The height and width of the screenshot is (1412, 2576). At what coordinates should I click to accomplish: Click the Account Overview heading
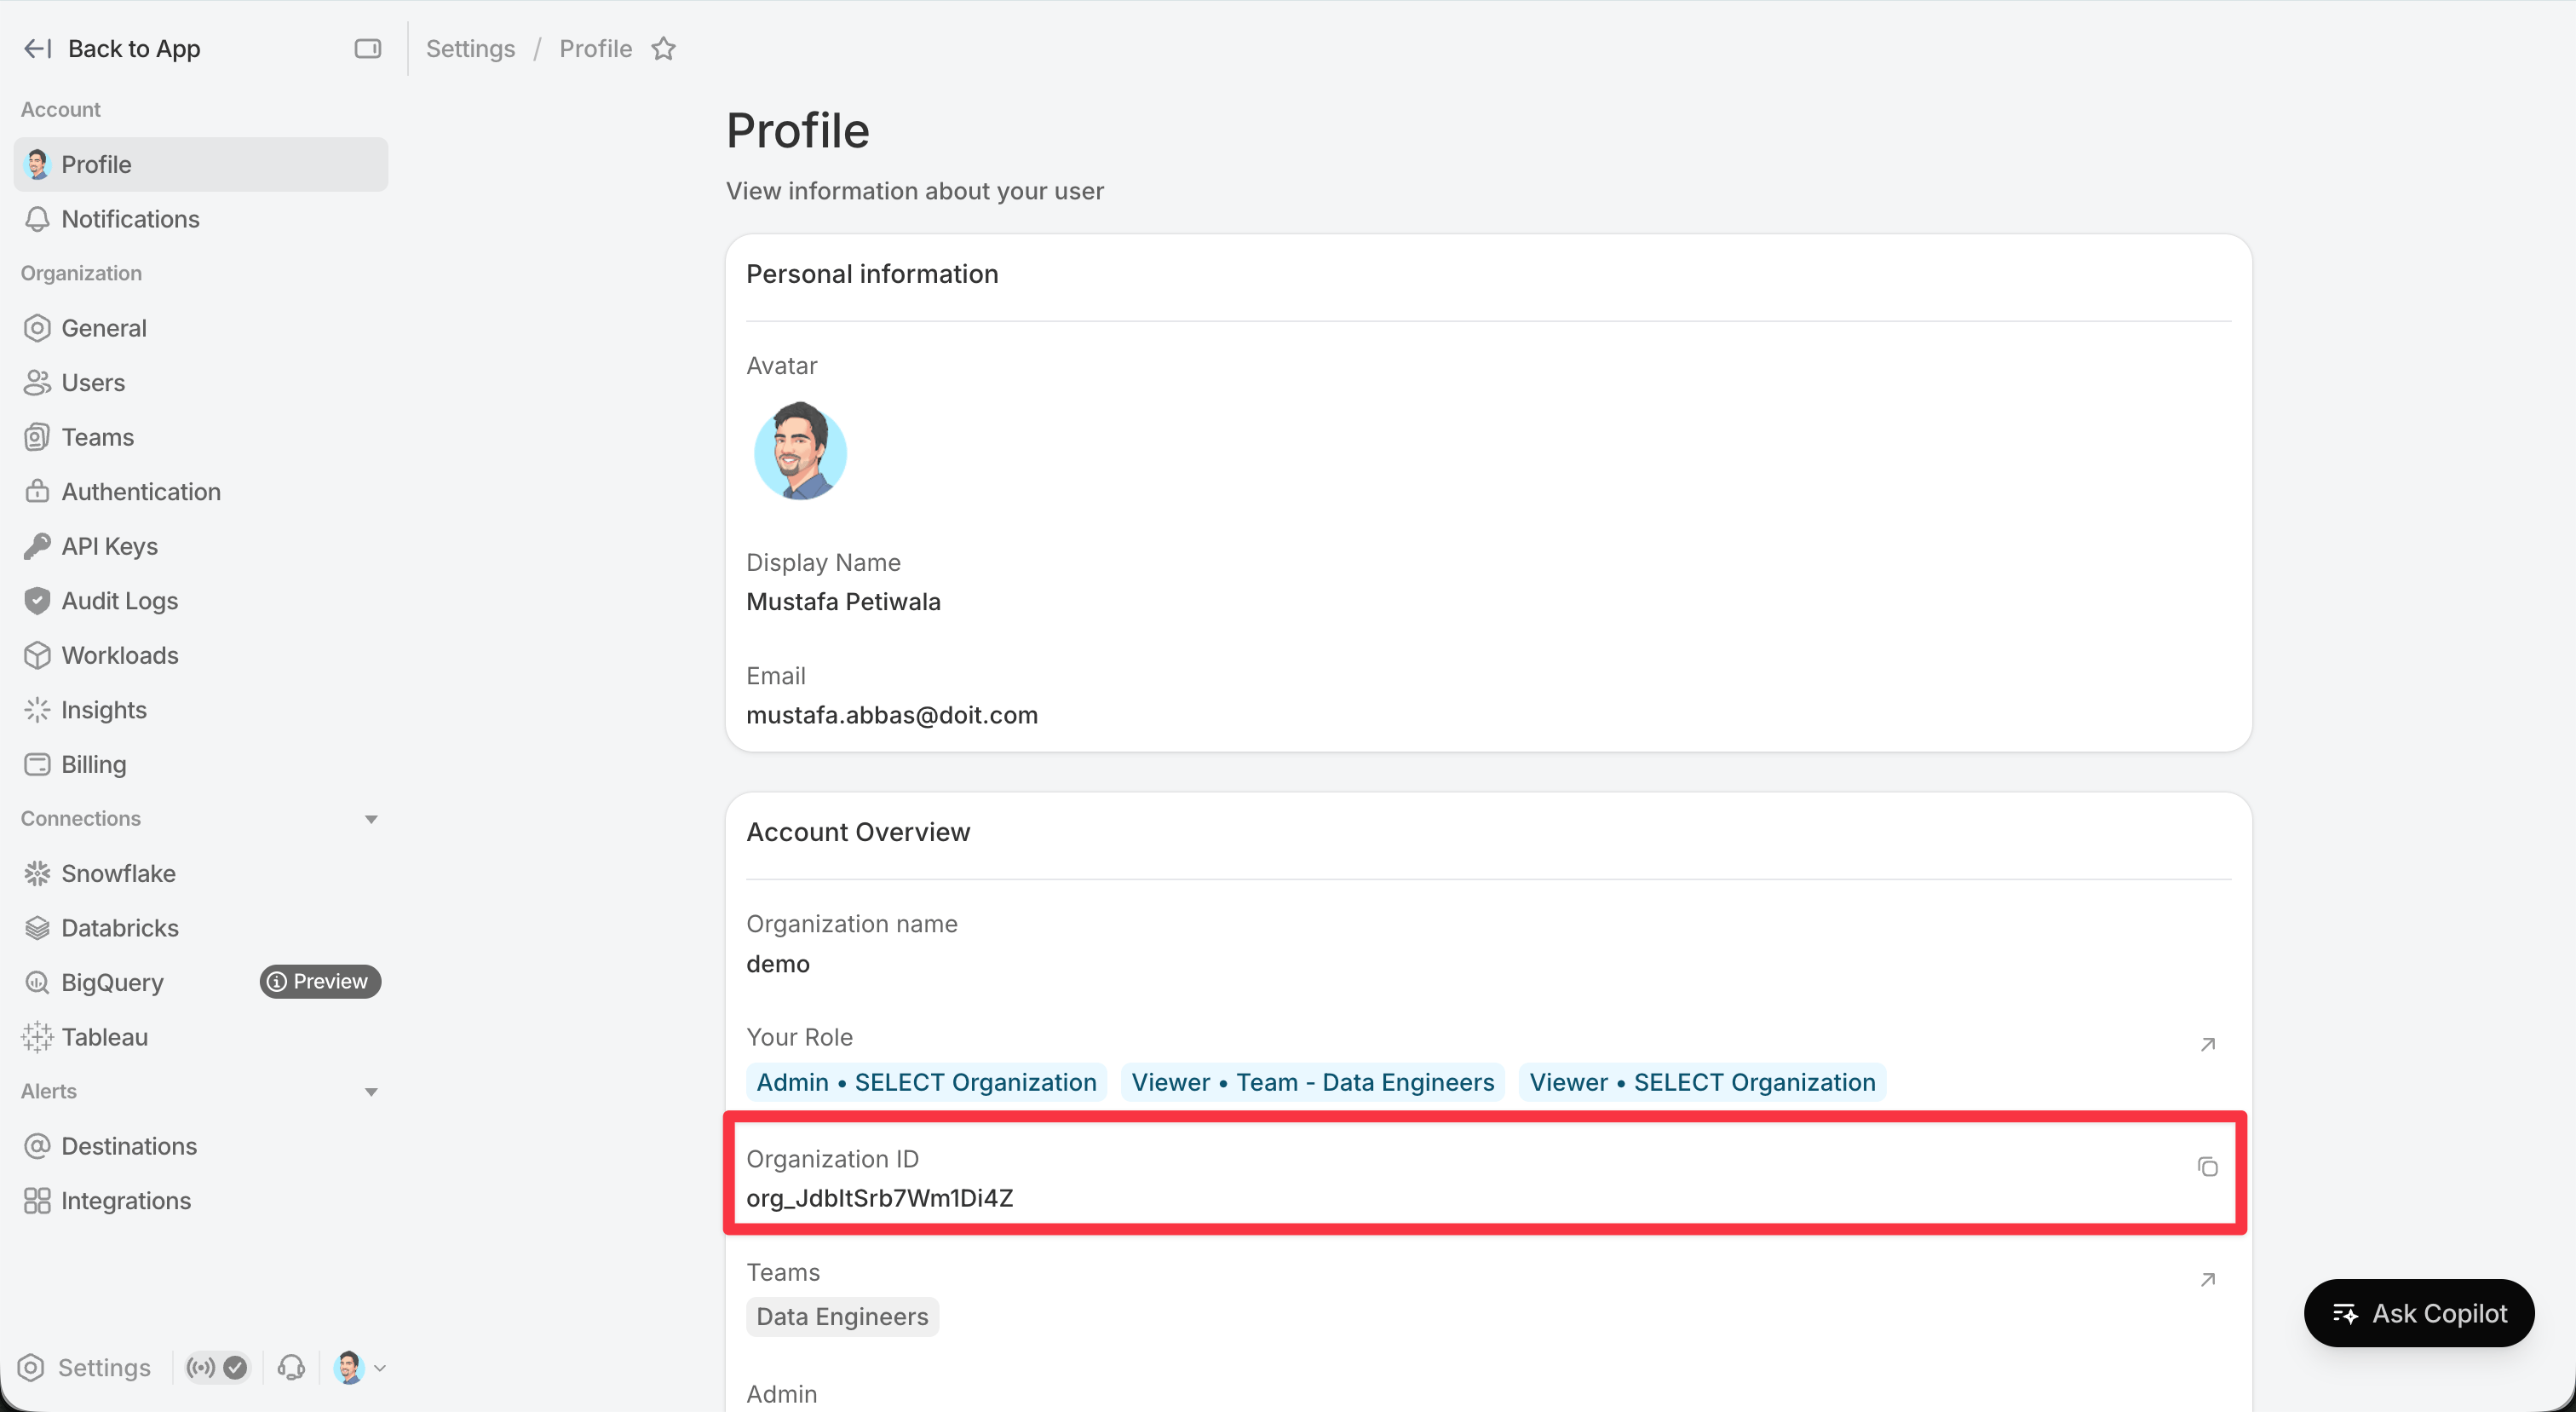tap(858, 832)
